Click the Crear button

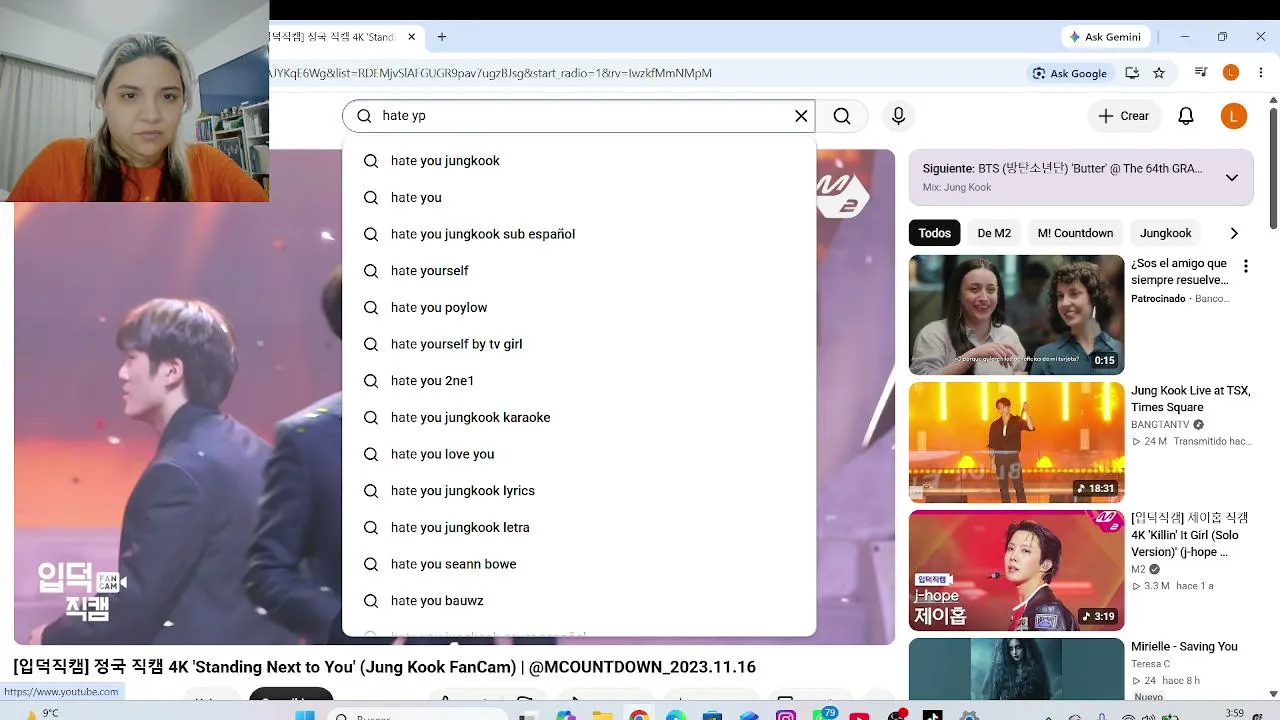pyautogui.click(x=1124, y=116)
